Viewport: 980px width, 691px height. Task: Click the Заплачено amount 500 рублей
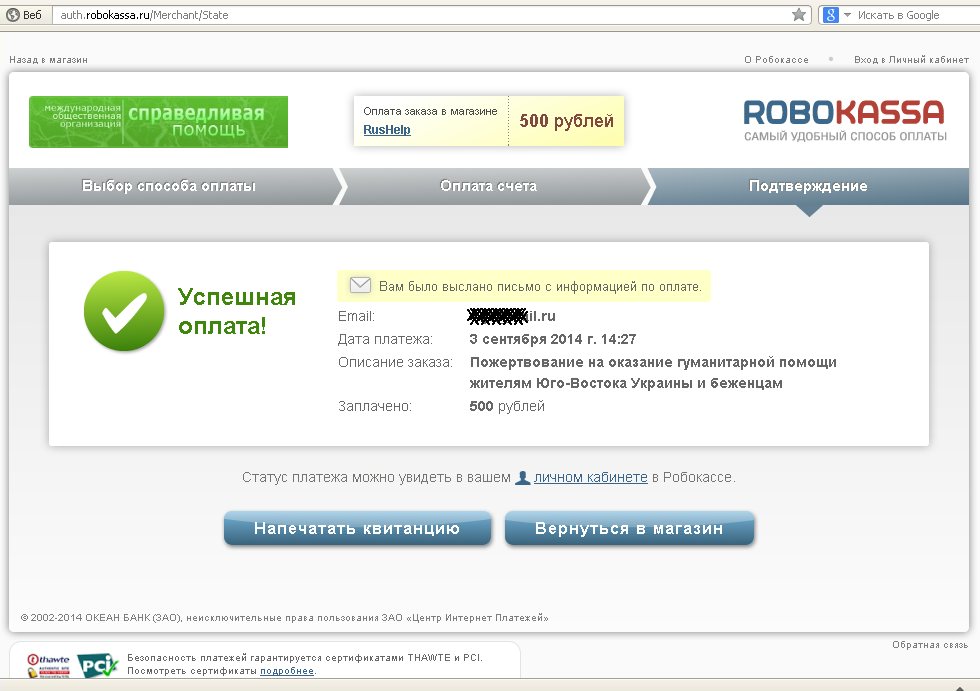507,406
